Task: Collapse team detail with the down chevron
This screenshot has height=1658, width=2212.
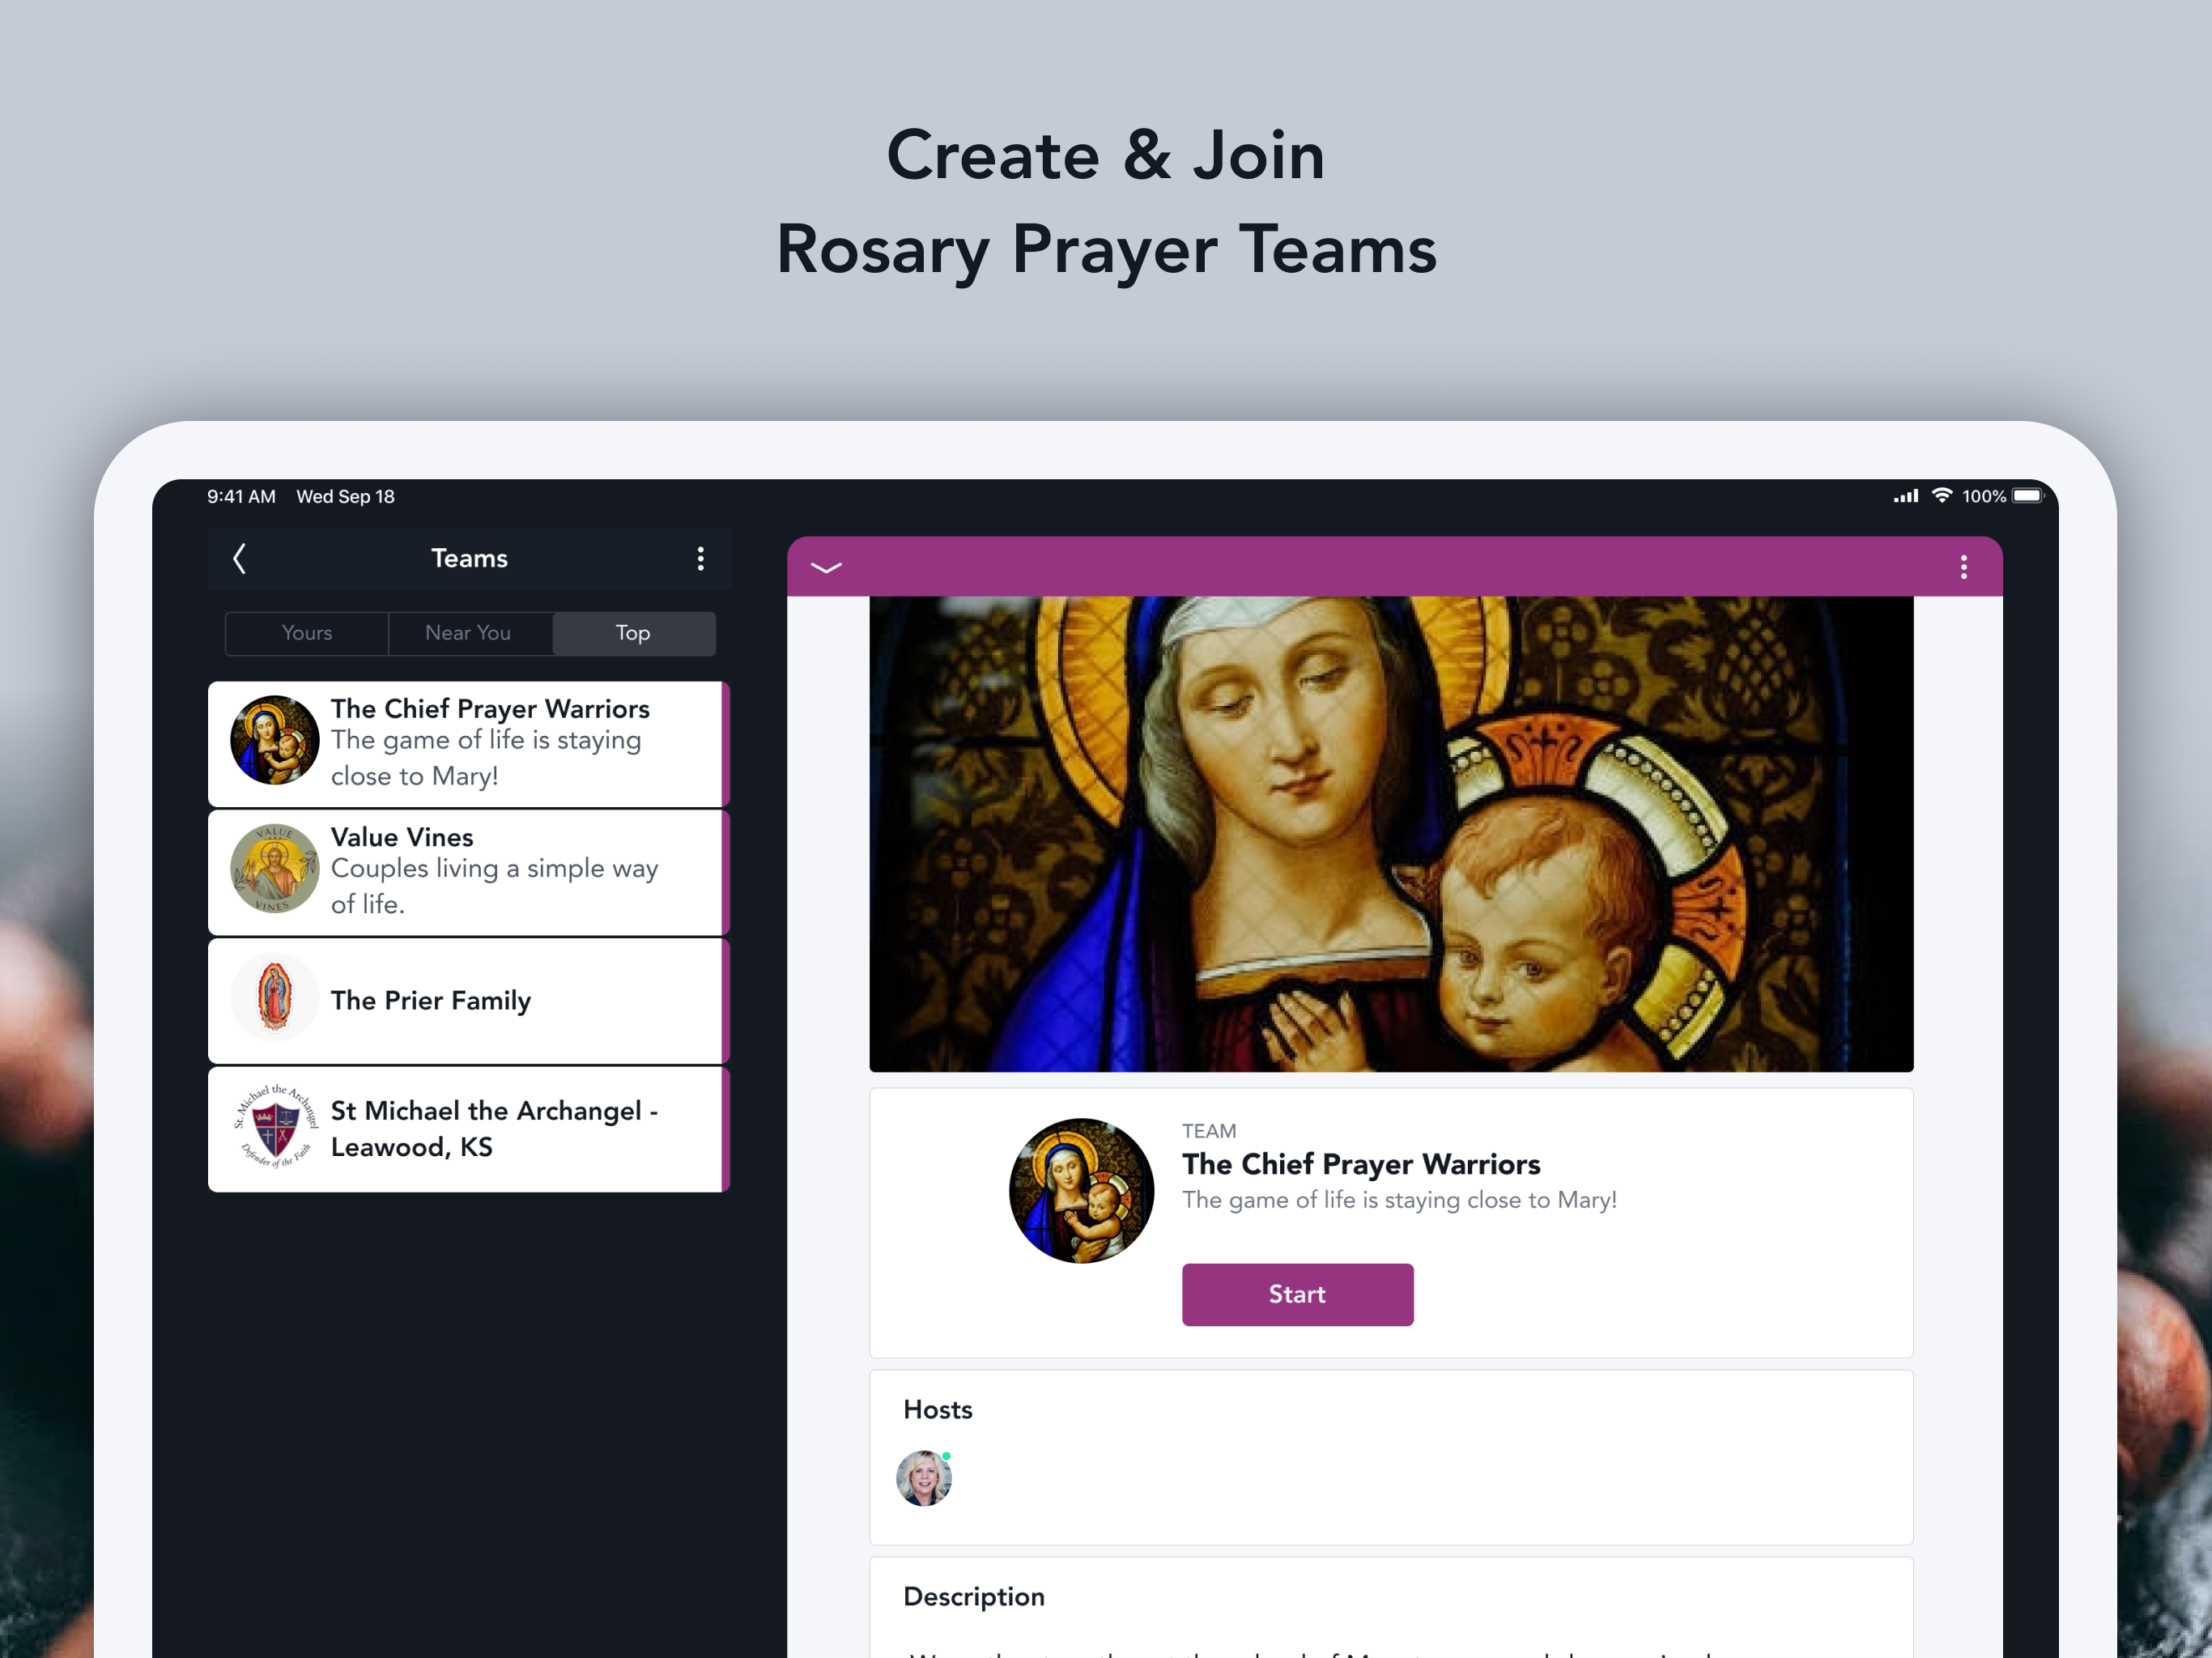Action: pyautogui.click(x=826, y=568)
